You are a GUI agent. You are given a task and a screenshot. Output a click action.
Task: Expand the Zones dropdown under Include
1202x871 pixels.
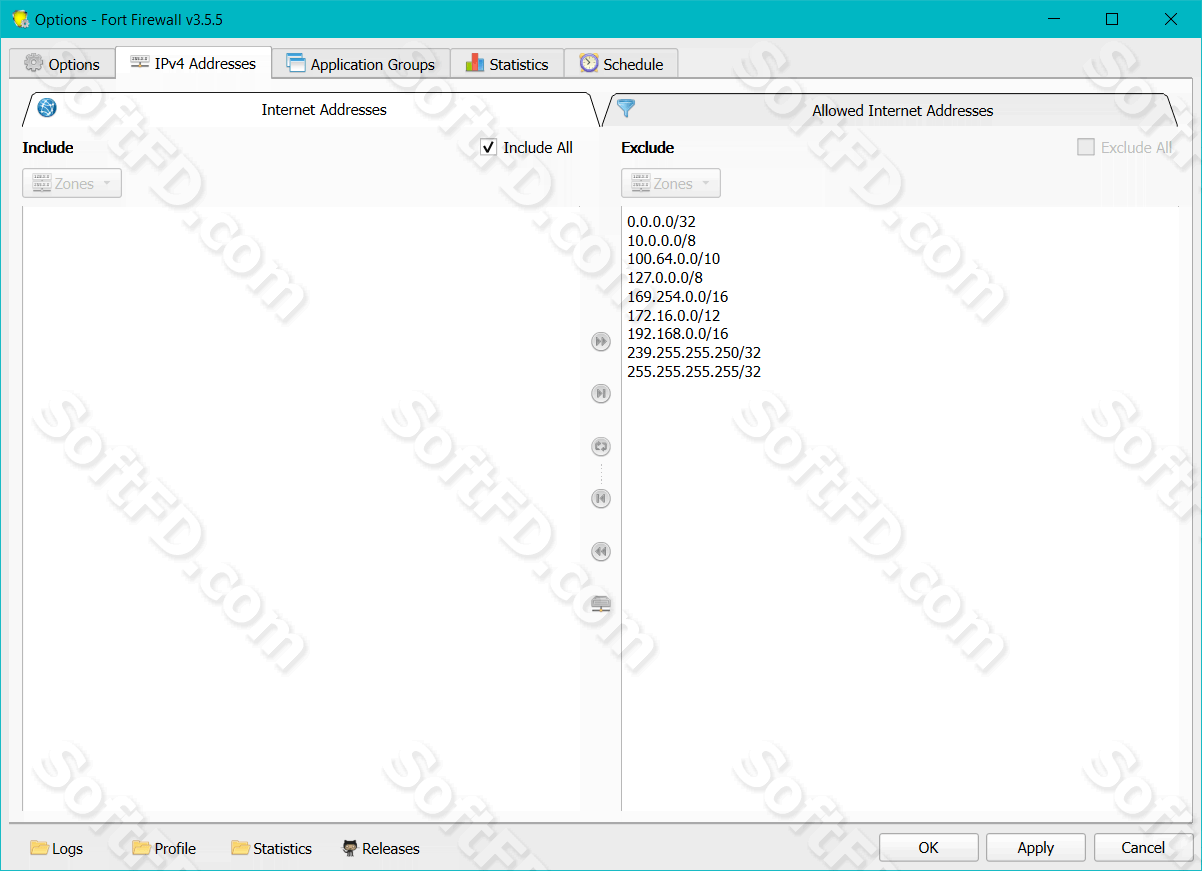(x=72, y=184)
